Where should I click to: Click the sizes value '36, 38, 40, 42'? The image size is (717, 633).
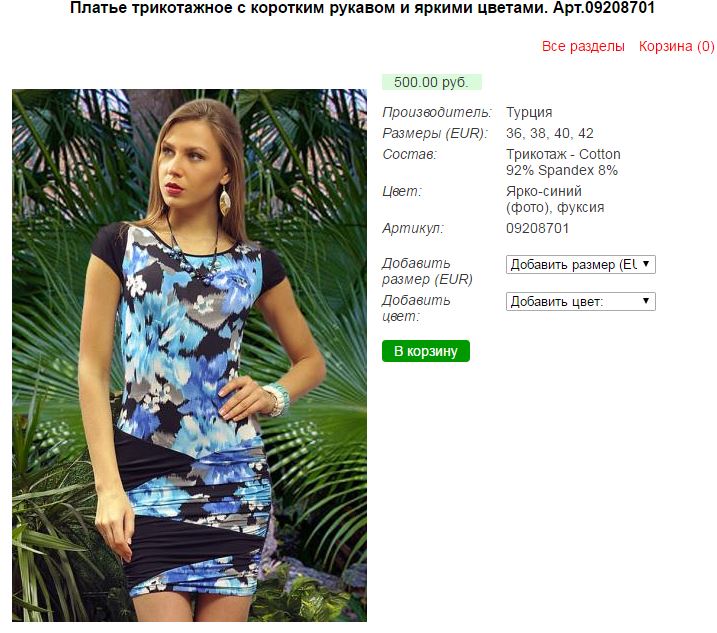pos(550,133)
